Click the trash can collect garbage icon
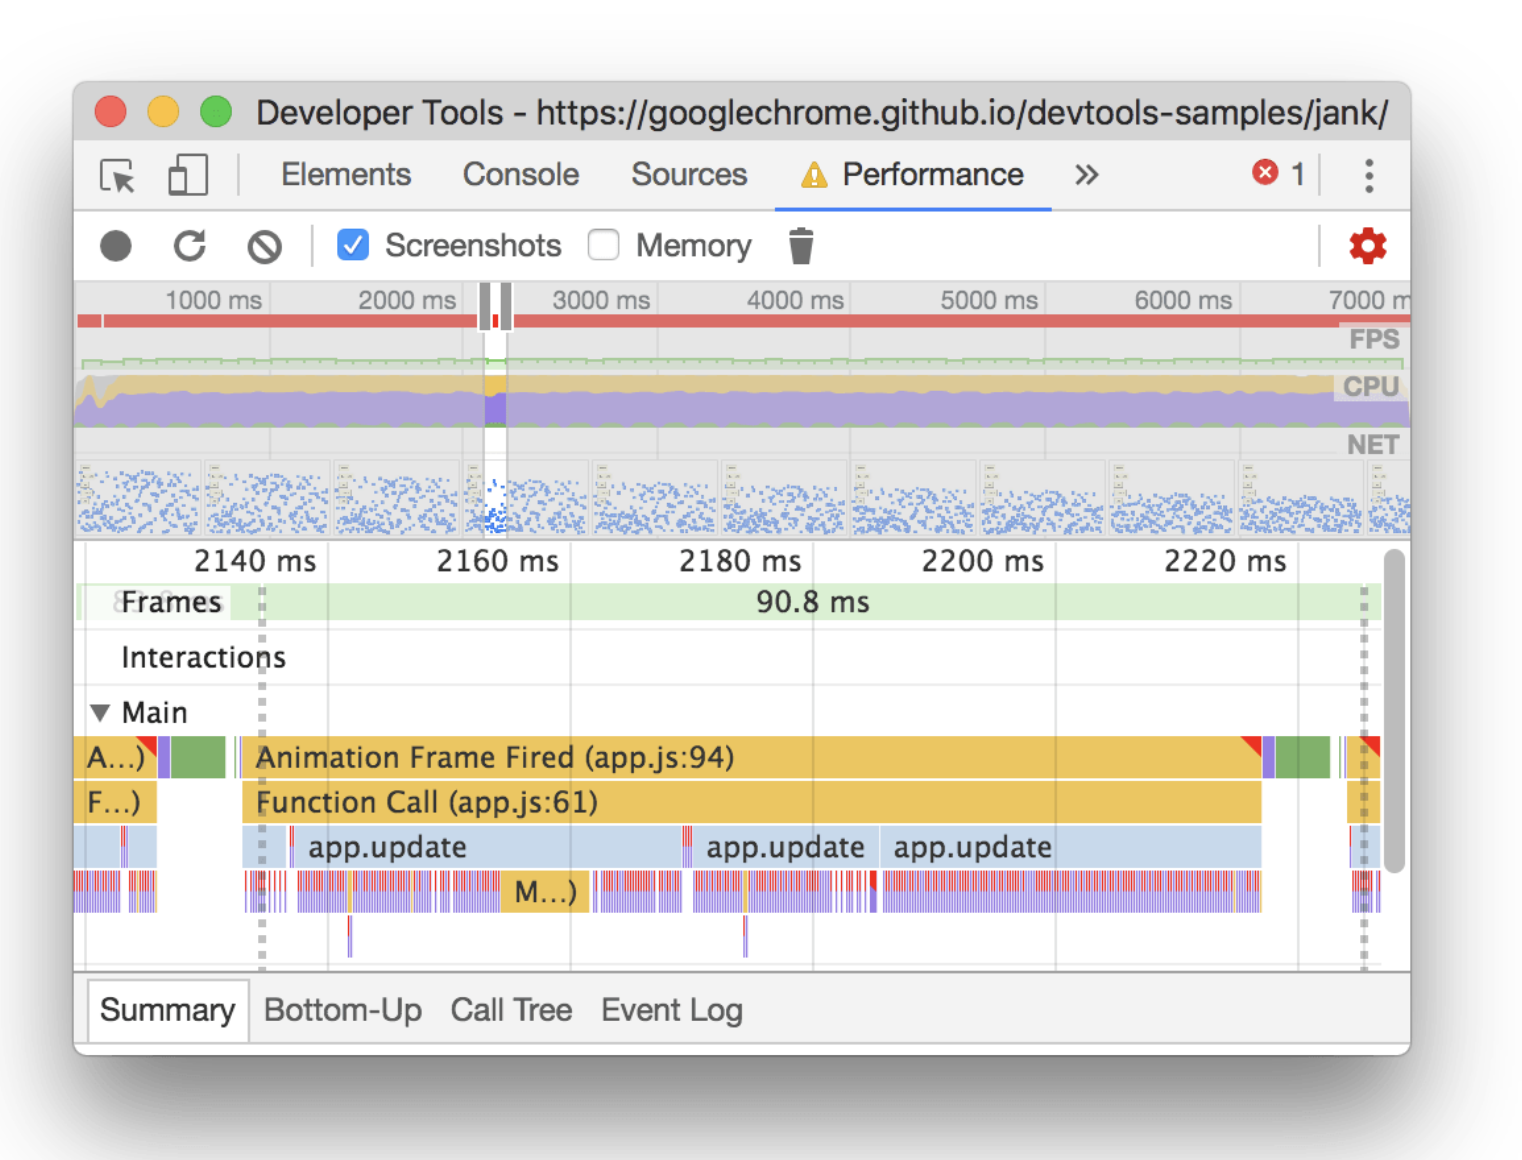Screen dimensions: 1522x1160 point(801,246)
